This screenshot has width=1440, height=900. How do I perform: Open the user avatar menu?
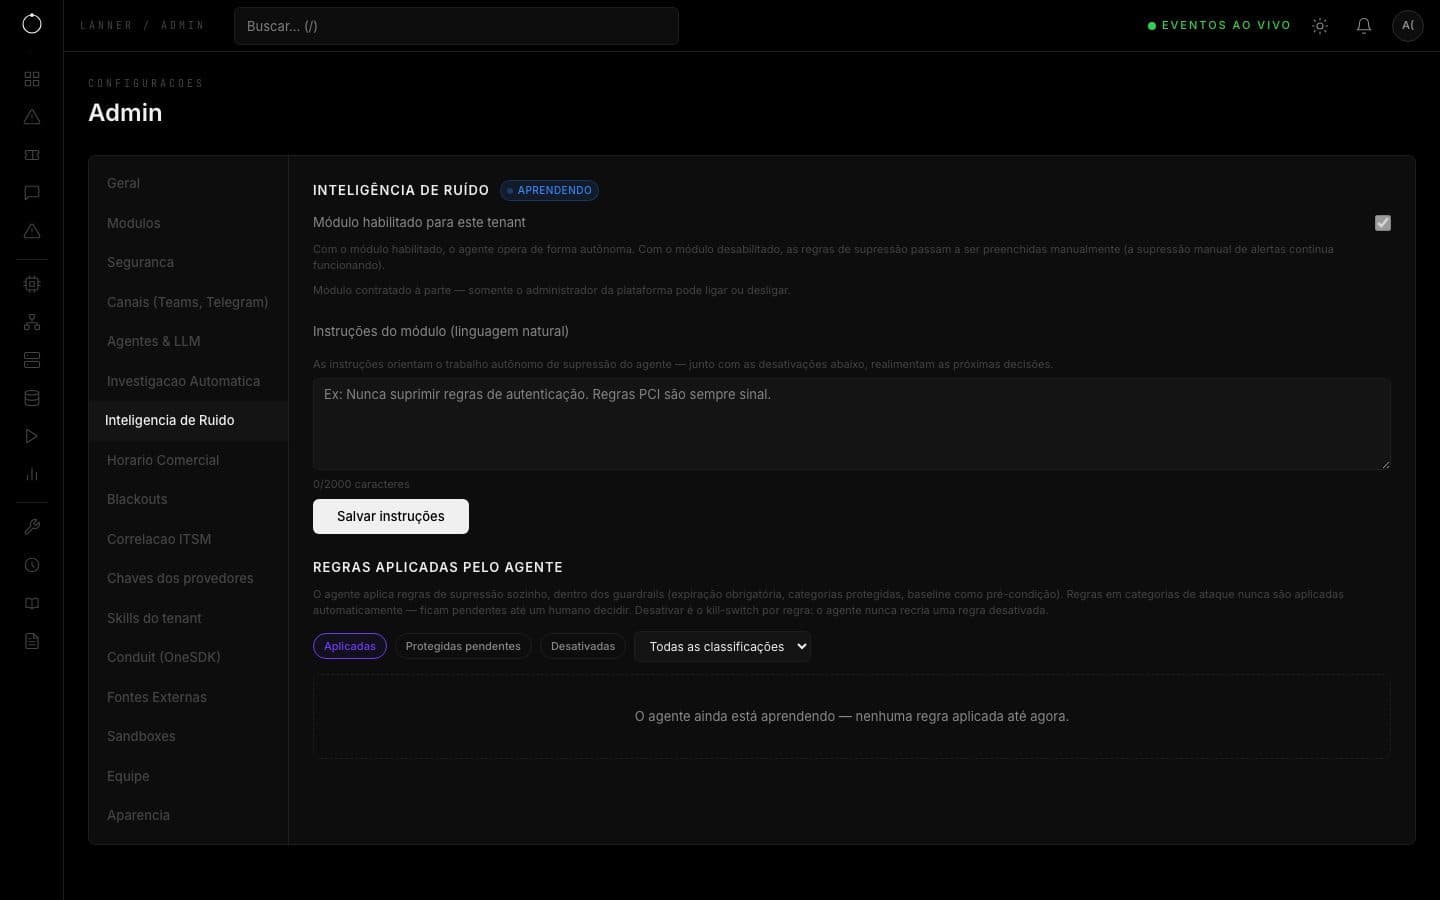(x=1407, y=26)
